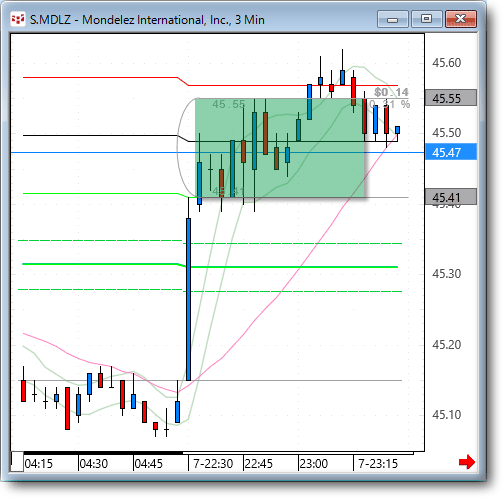Click the 45.10 price scale label
The height and width of the screenshot is (499, 504).
click(447, 415)
